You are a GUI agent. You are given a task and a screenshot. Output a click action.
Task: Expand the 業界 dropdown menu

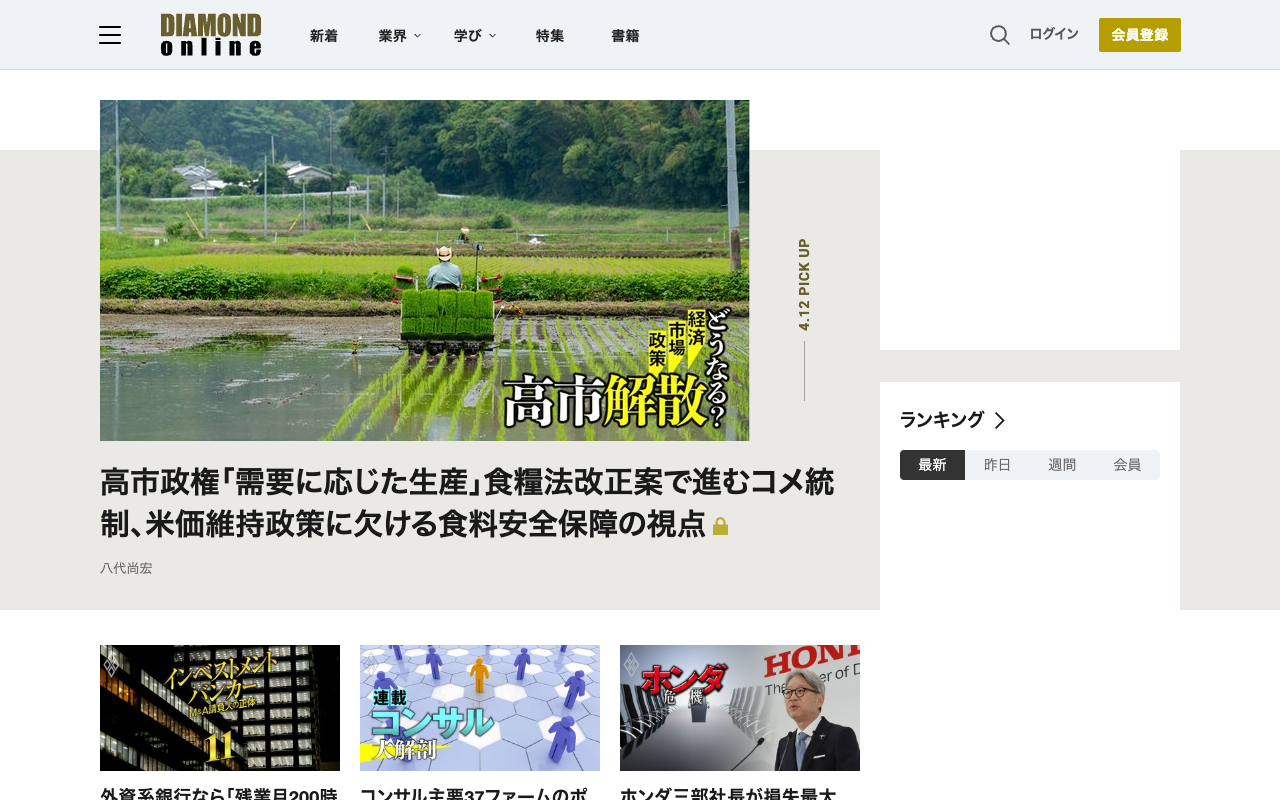coord(399,36)
